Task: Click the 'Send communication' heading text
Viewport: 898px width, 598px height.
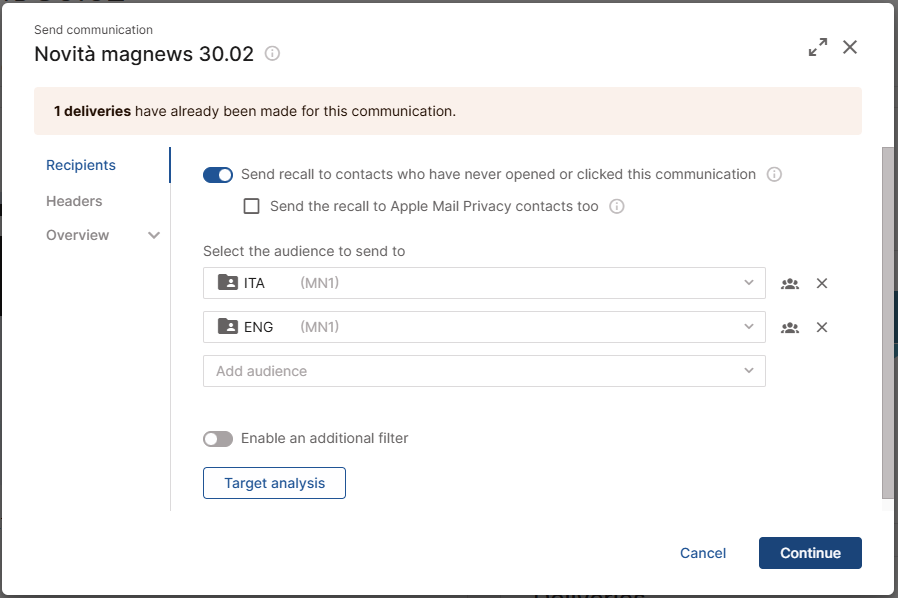Action: pos(93,30)
